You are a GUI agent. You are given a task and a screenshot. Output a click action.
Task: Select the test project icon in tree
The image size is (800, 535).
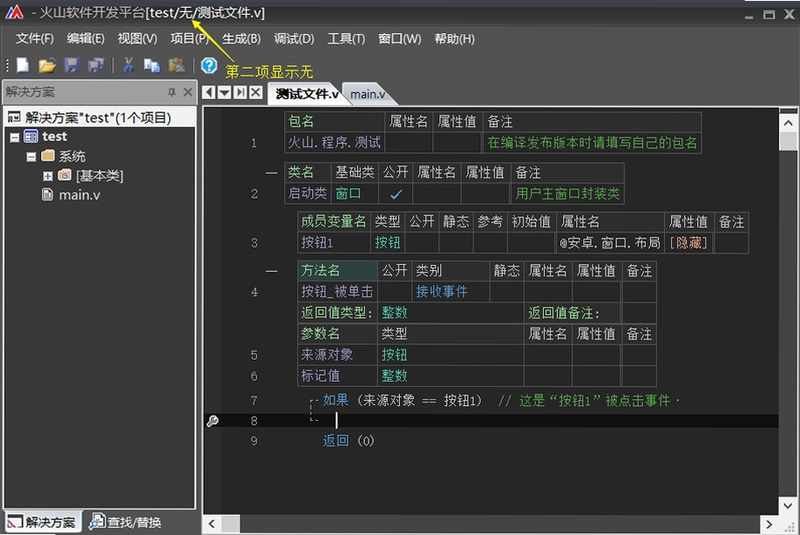pyautogui.click(x=31, y=137)
